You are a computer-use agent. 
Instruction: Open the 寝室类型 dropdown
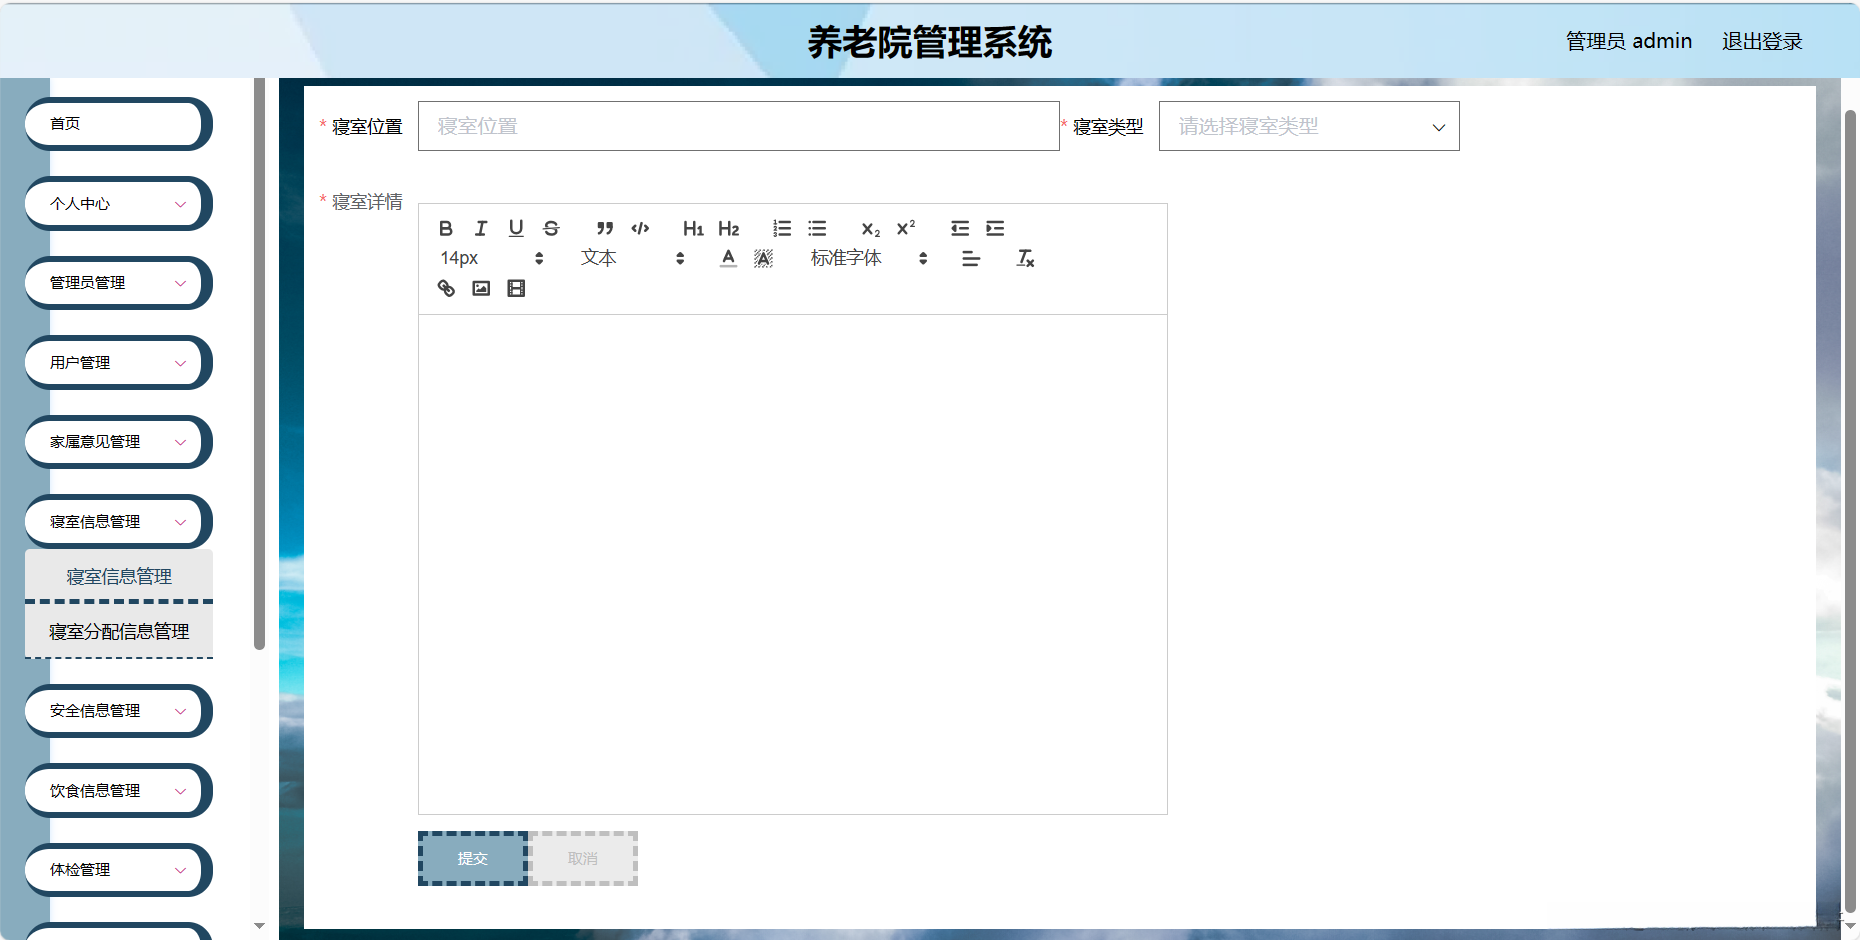pos(1308,126)
